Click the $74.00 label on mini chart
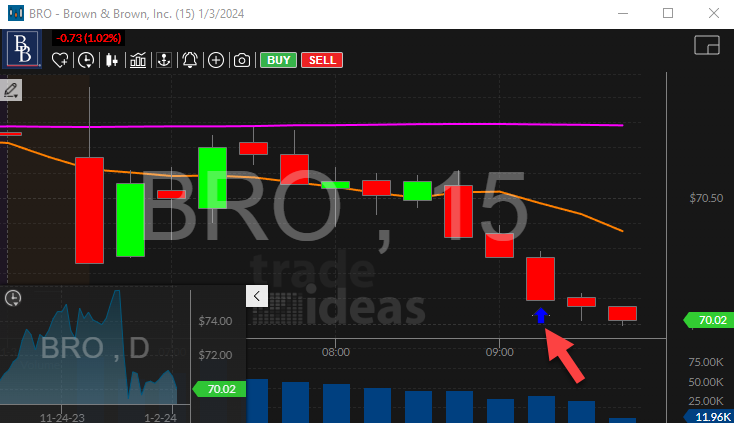734x423 pixels. click(215, 321)
